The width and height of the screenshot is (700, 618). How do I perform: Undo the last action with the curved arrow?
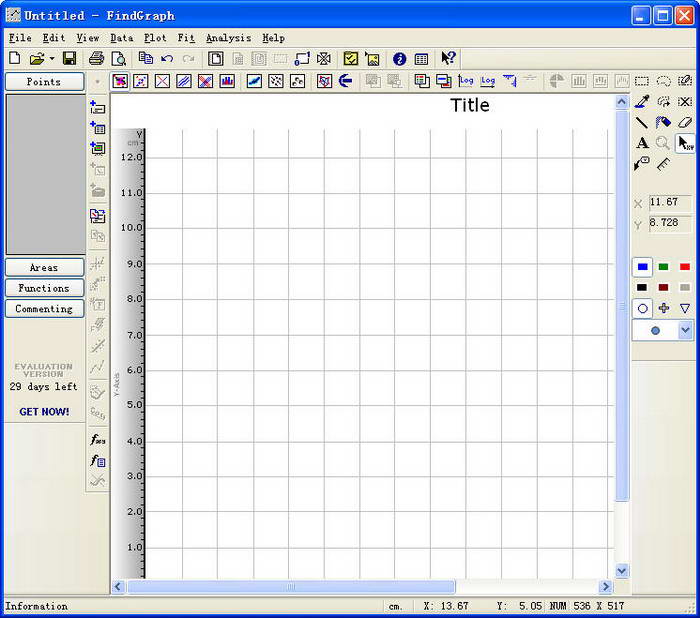(x=167, y=58)
